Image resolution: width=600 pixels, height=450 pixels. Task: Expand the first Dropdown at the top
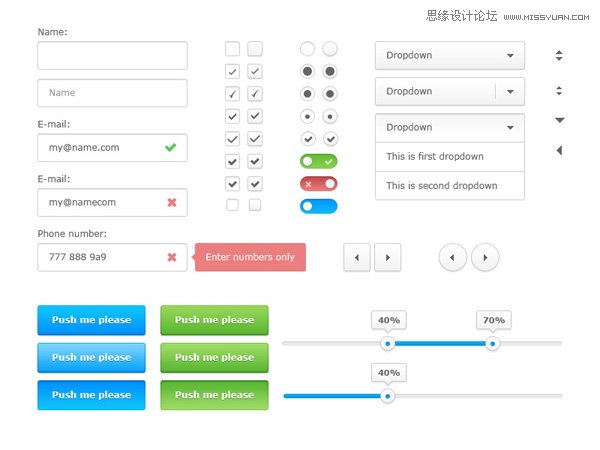pyautogui.click(x=450, y=55)
